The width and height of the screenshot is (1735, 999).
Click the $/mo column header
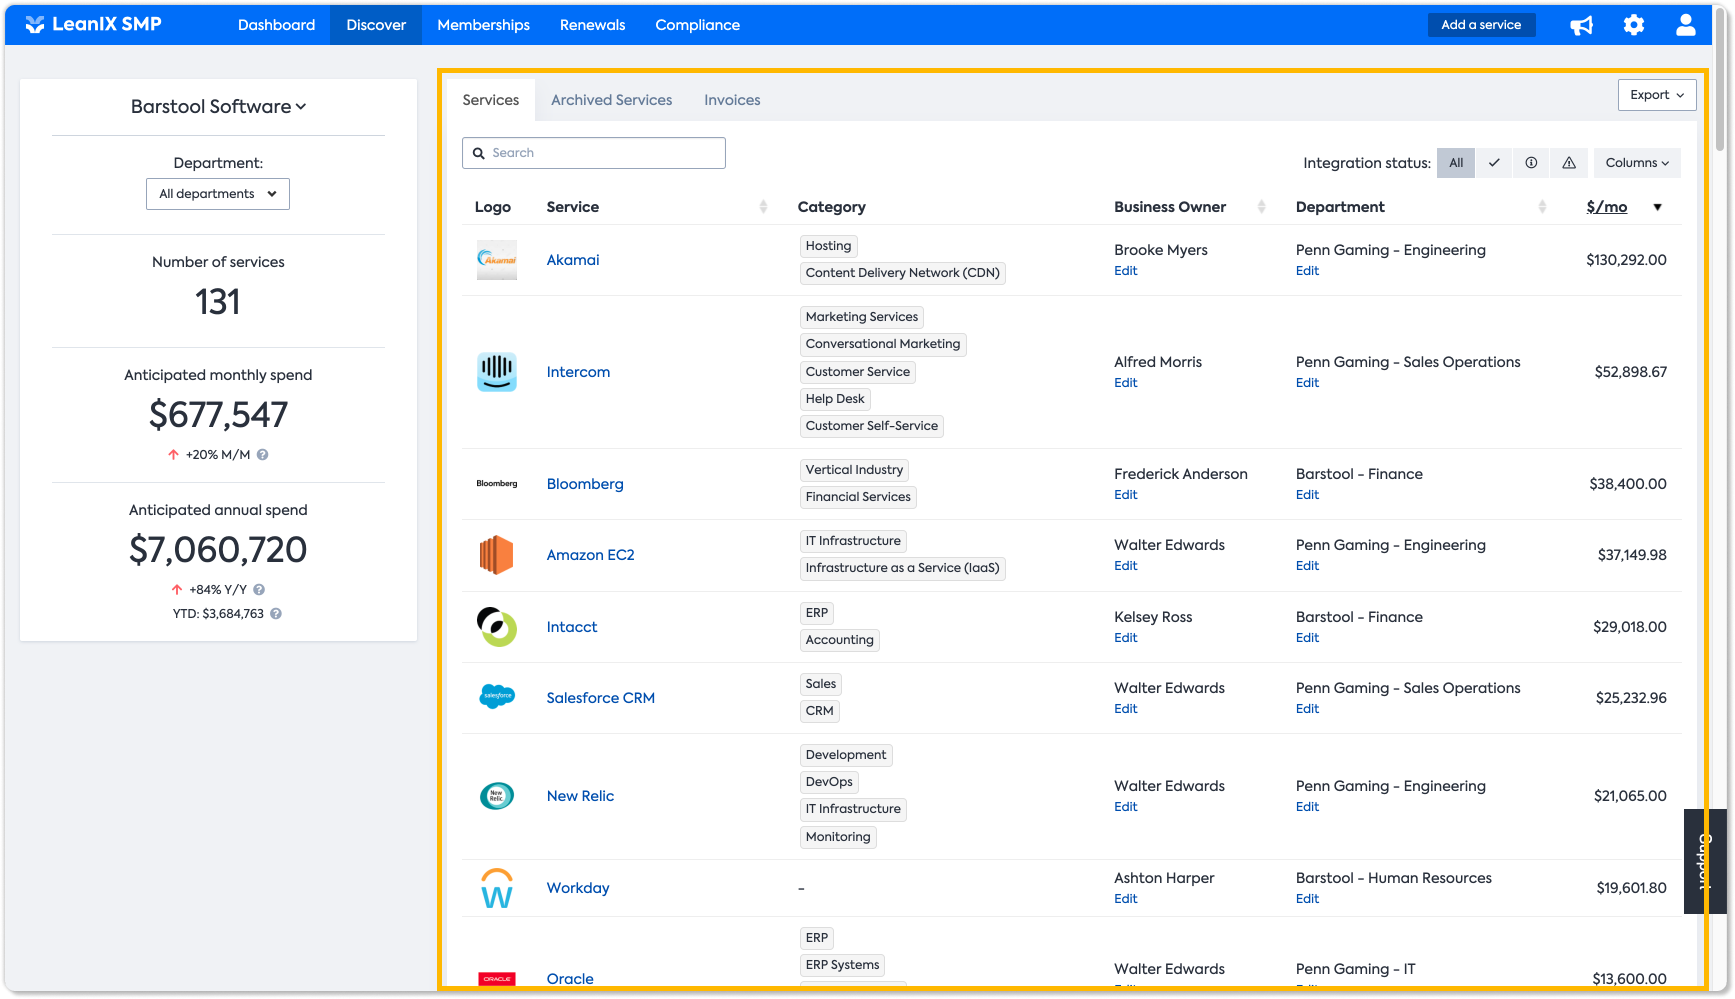(x=1607, y=207)
